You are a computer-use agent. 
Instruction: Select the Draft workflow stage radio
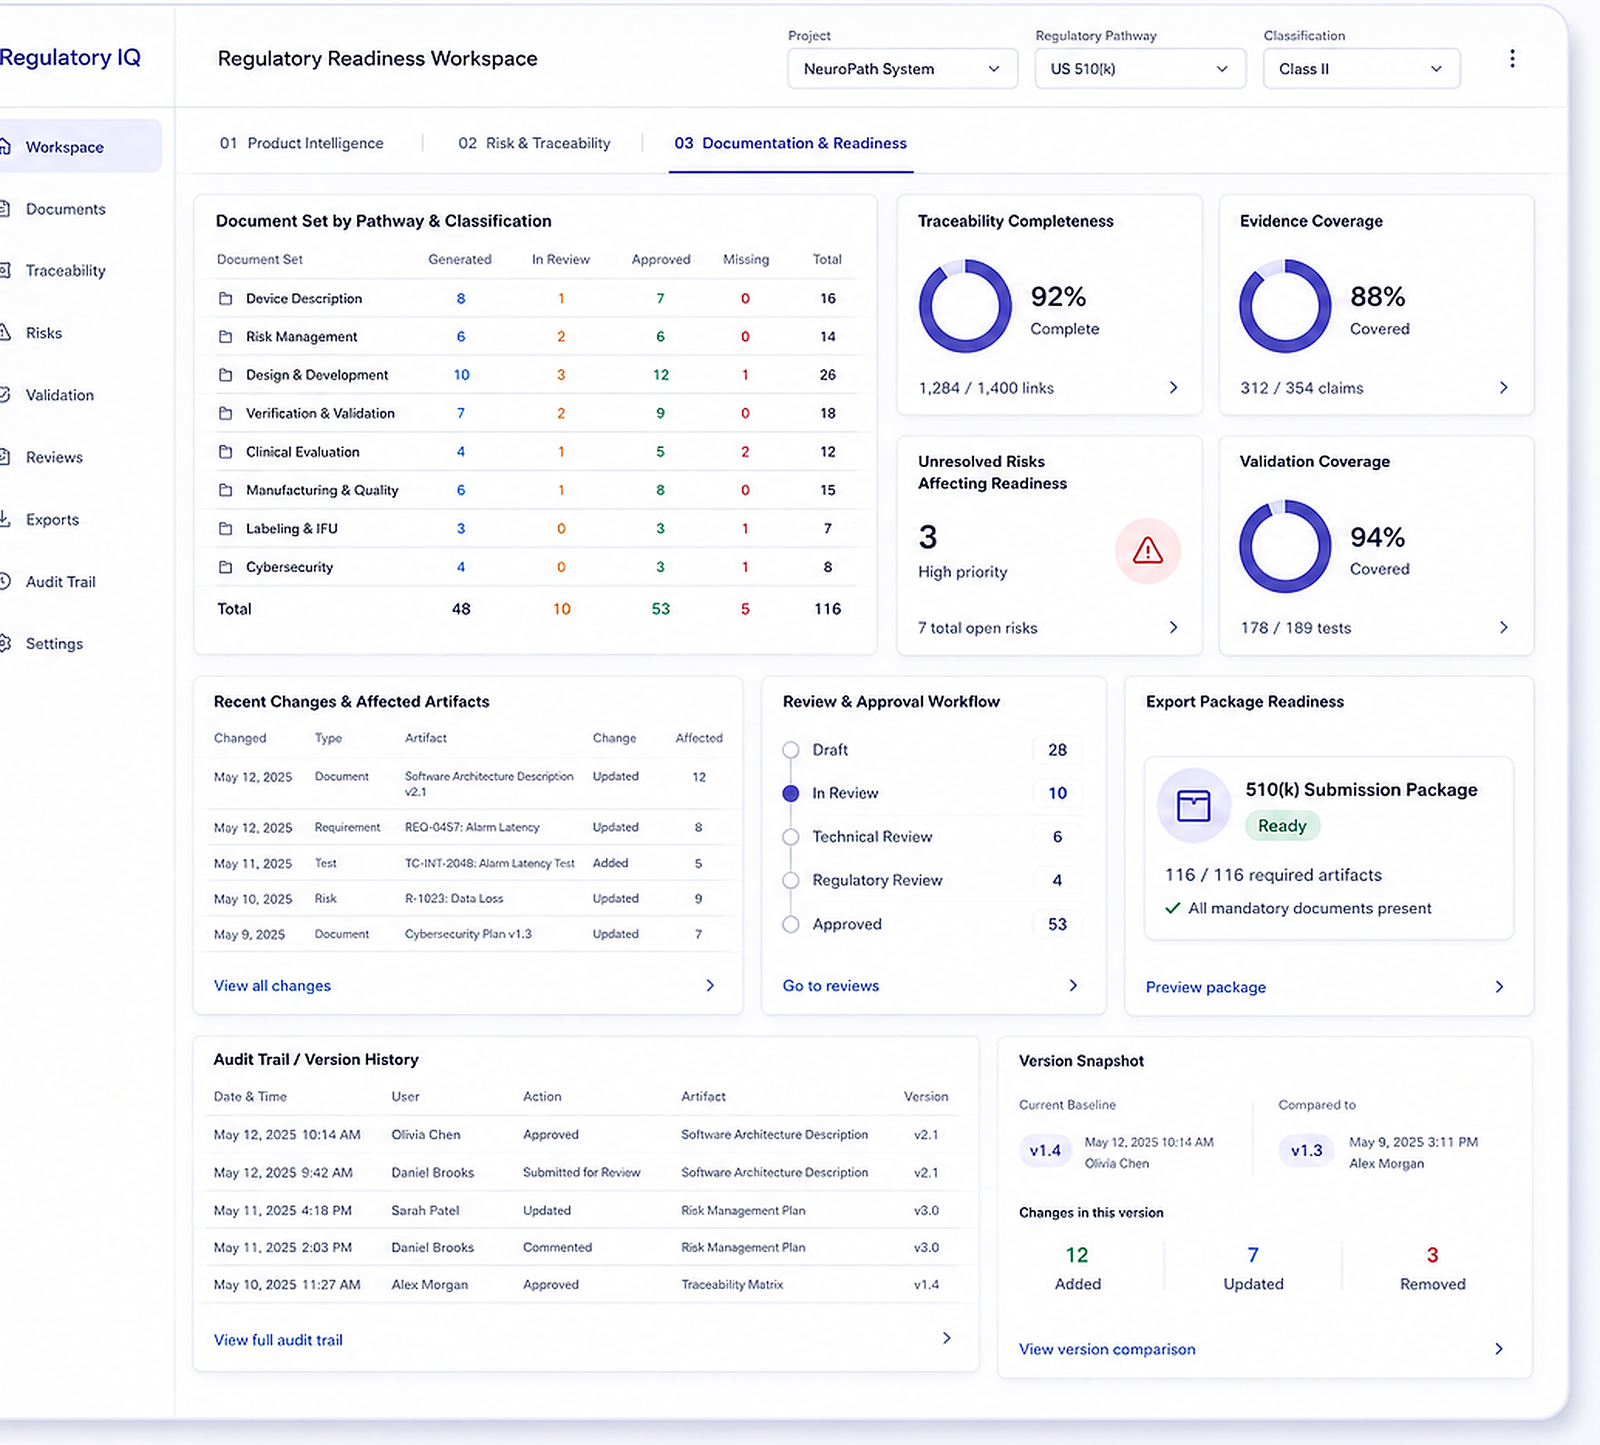coord(791,750)
